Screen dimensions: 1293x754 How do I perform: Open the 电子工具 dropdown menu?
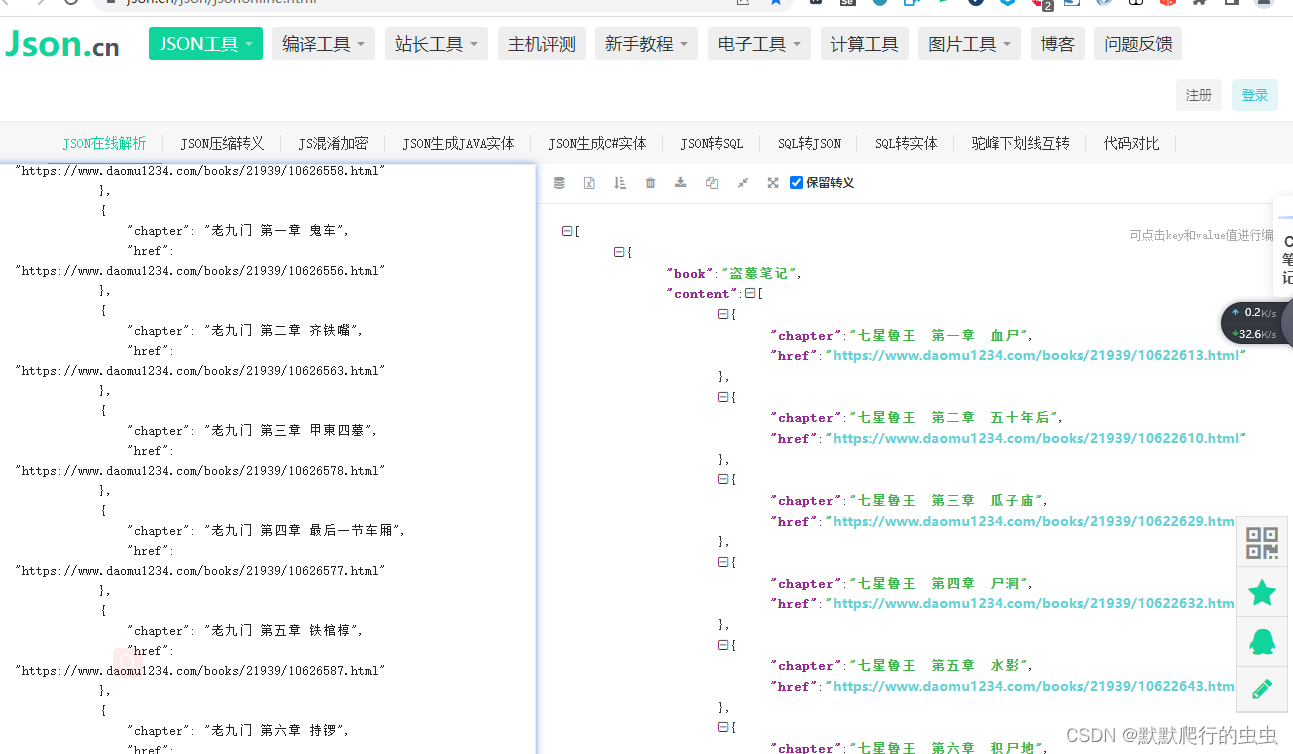[x=760, y=44]
